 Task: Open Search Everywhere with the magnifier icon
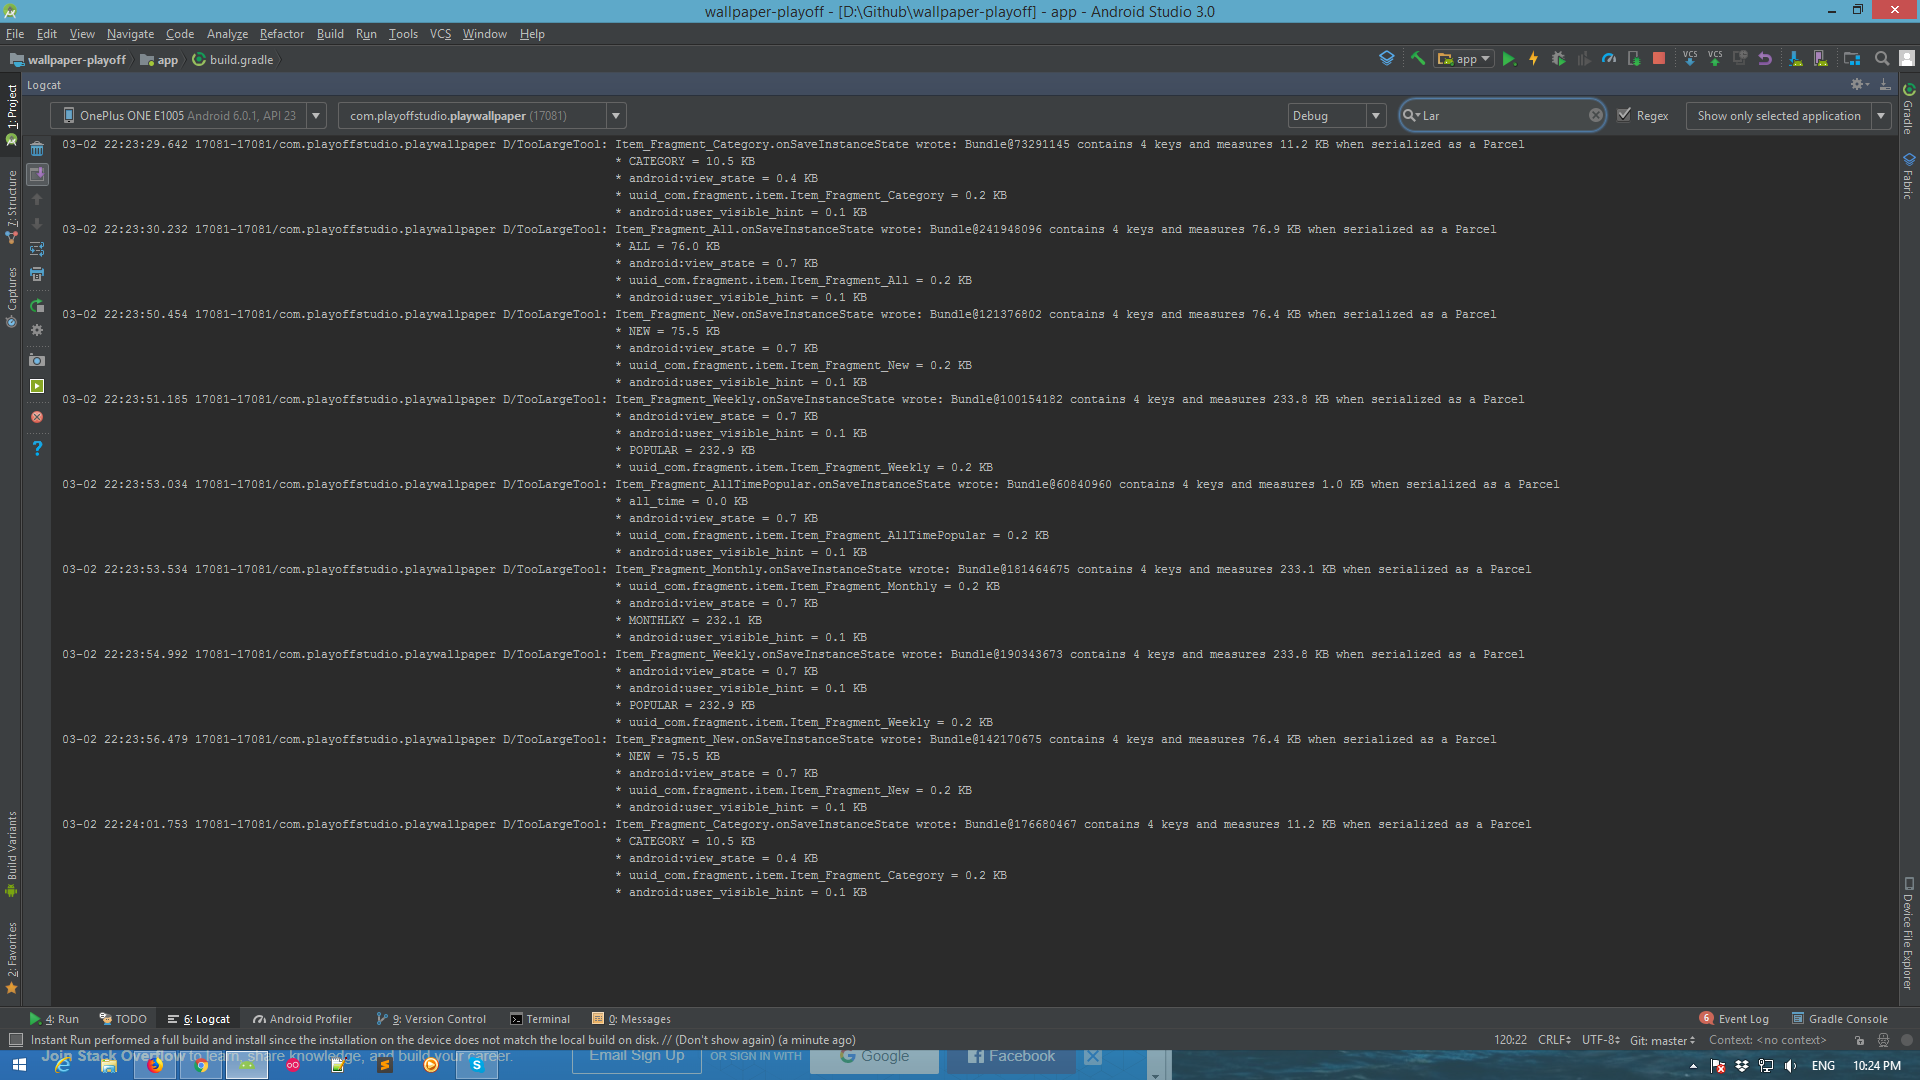(x=1881, y=59)
